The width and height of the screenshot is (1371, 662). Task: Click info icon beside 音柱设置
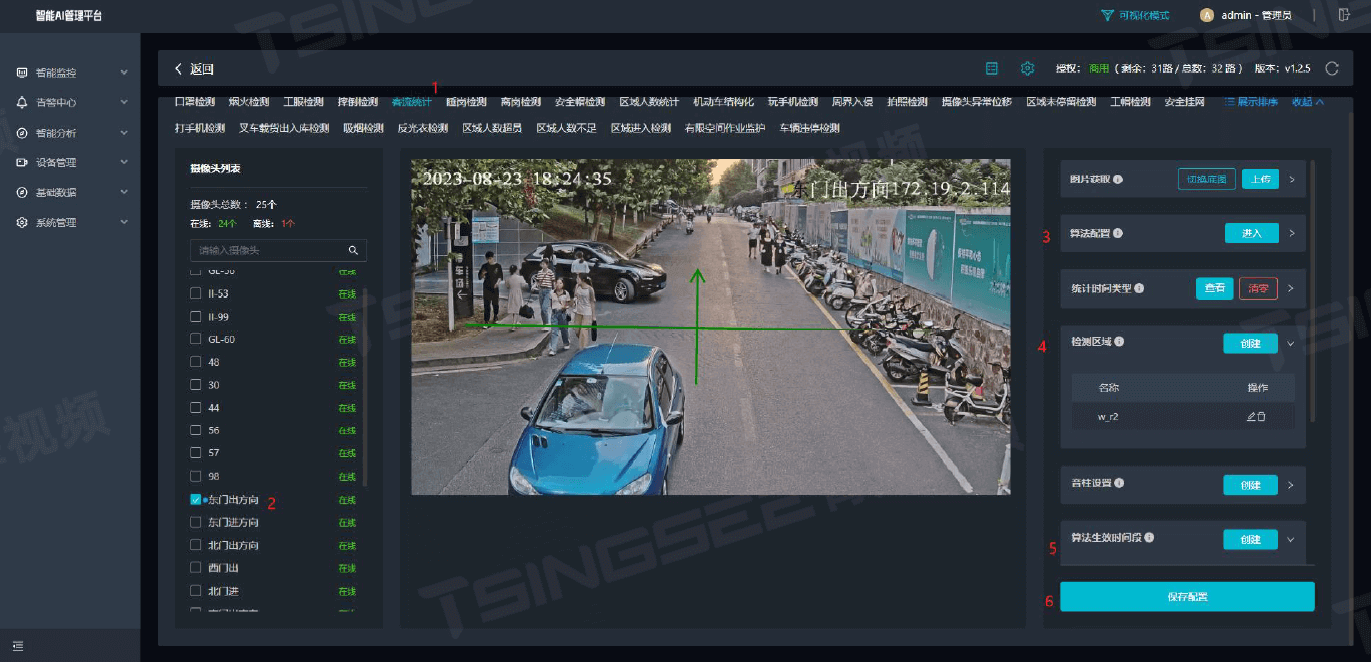click(1118, 484)
